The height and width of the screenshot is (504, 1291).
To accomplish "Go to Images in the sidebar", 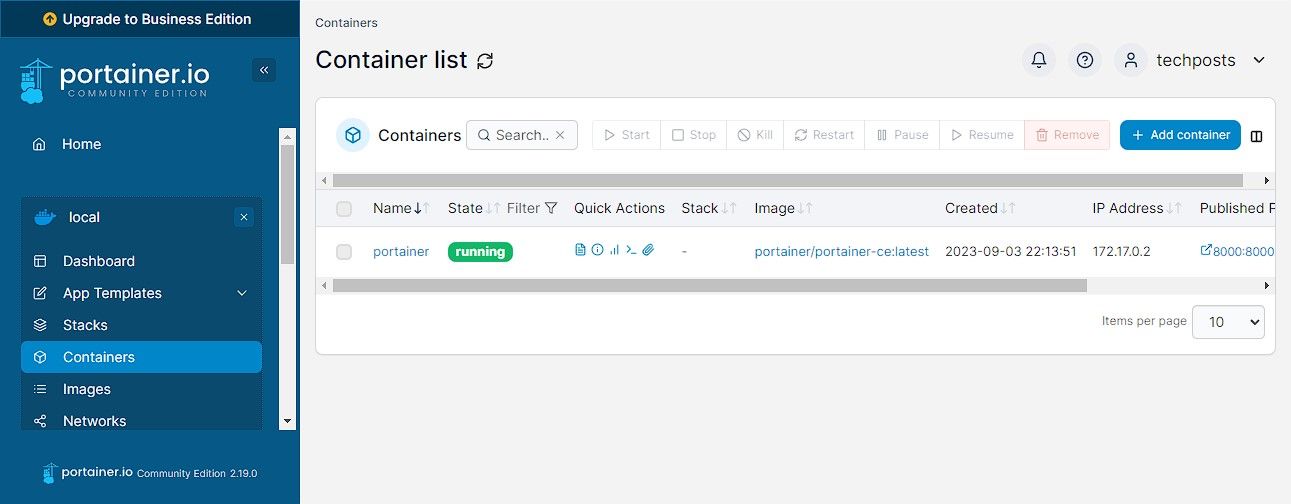I will point(87,389).
